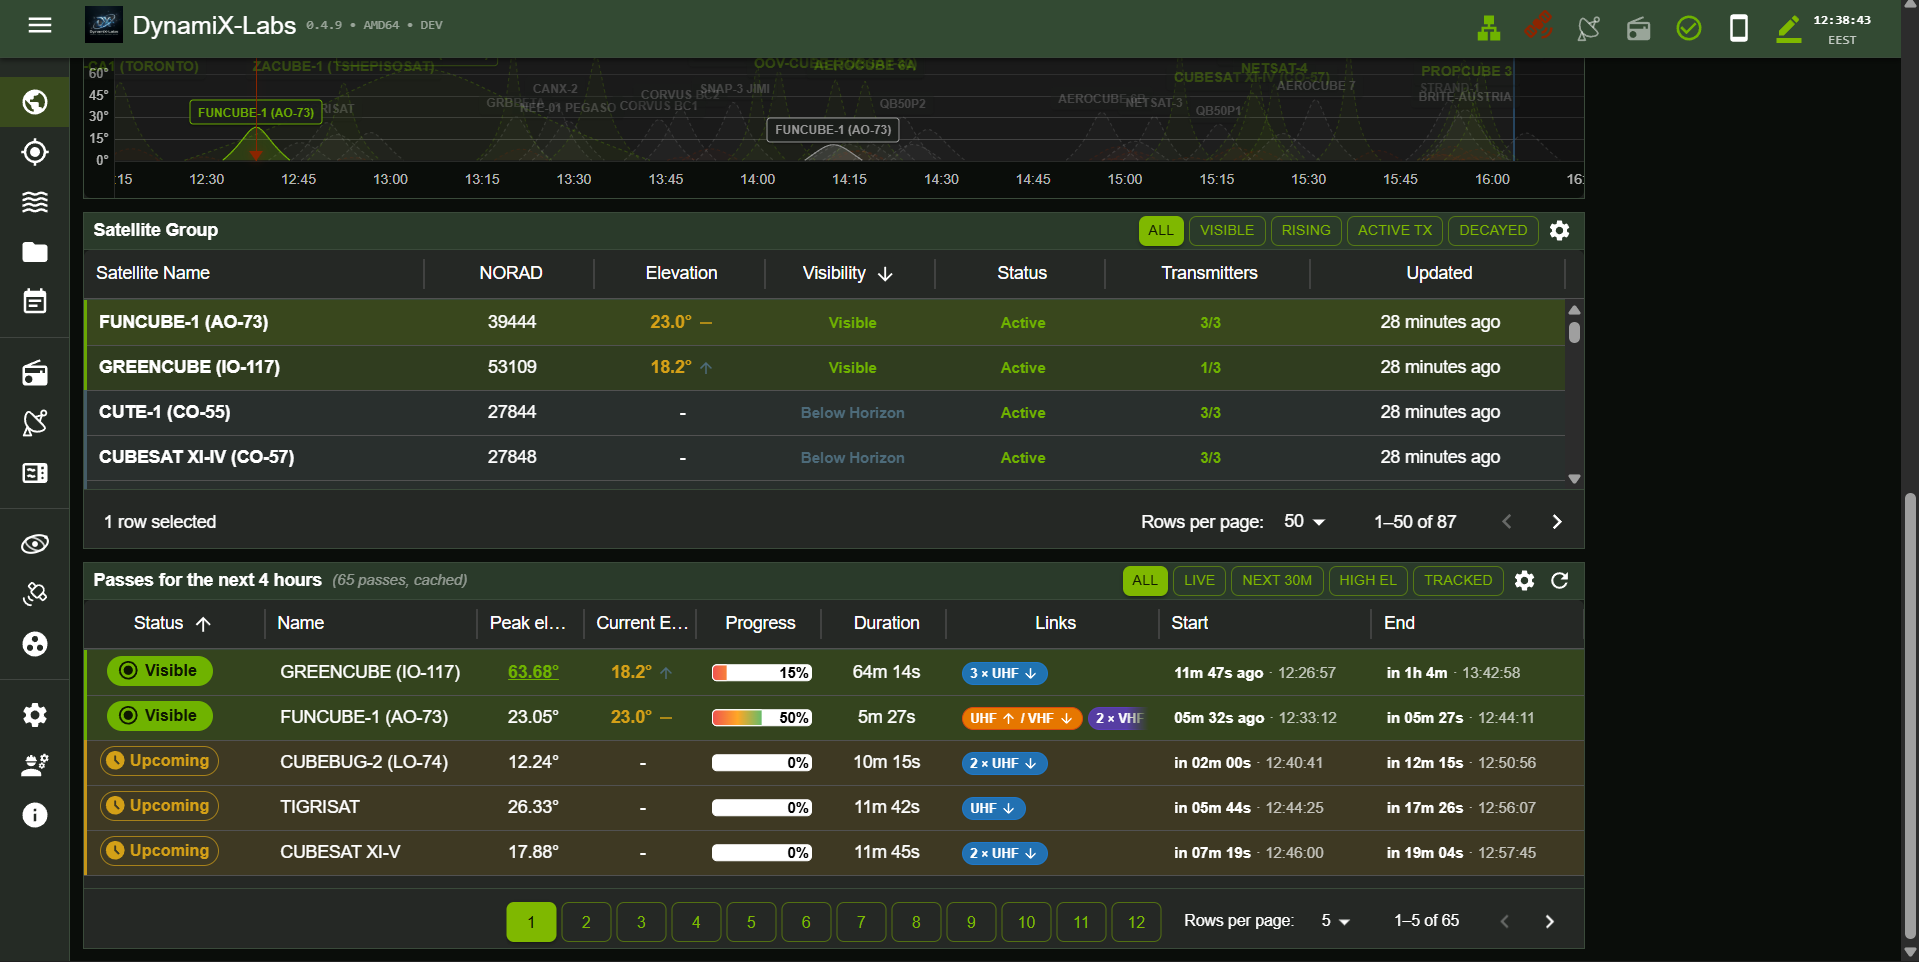The image size is (1919, 962).
Task: Open the satellite signal icon in sidebar
Action: (35, 594)
